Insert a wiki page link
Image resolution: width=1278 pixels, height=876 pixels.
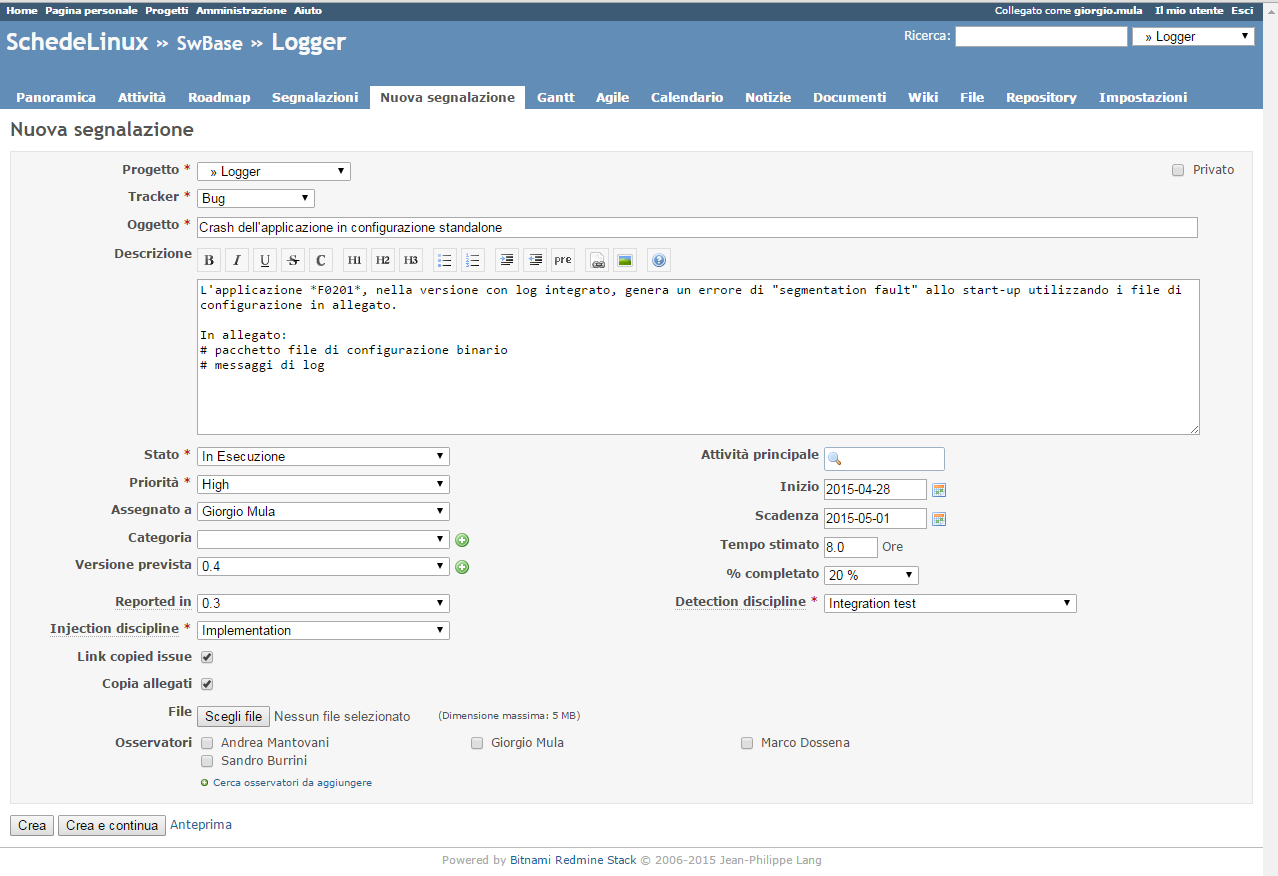point(597,260)
